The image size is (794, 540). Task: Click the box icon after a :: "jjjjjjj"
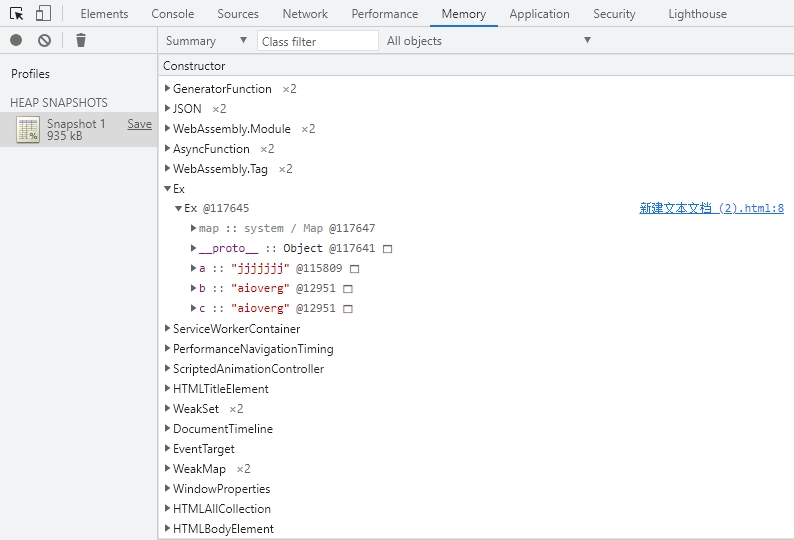[x=354, y=269]
